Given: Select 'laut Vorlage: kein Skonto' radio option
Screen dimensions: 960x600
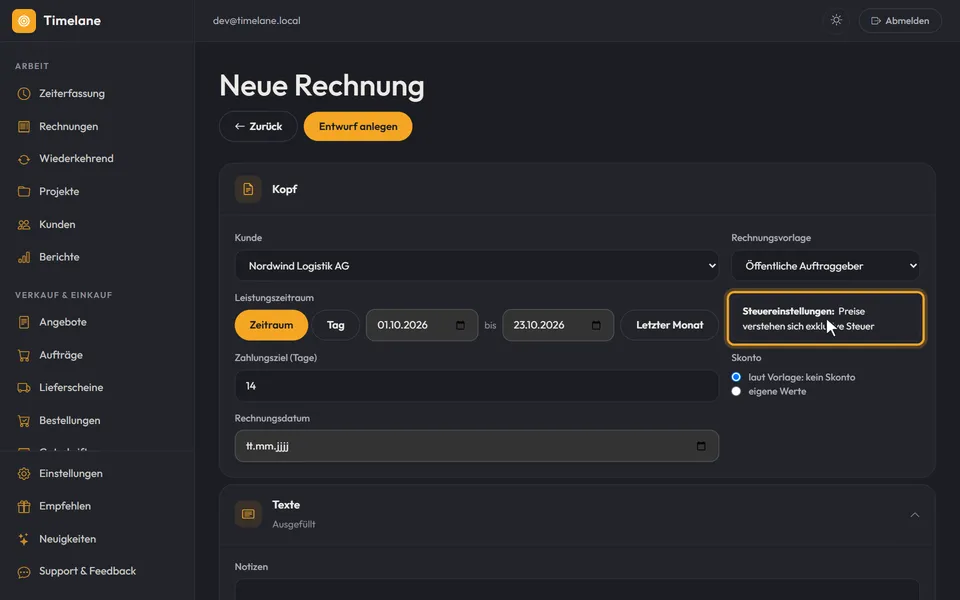Looking at the screenshot, I should pos(736,377).
